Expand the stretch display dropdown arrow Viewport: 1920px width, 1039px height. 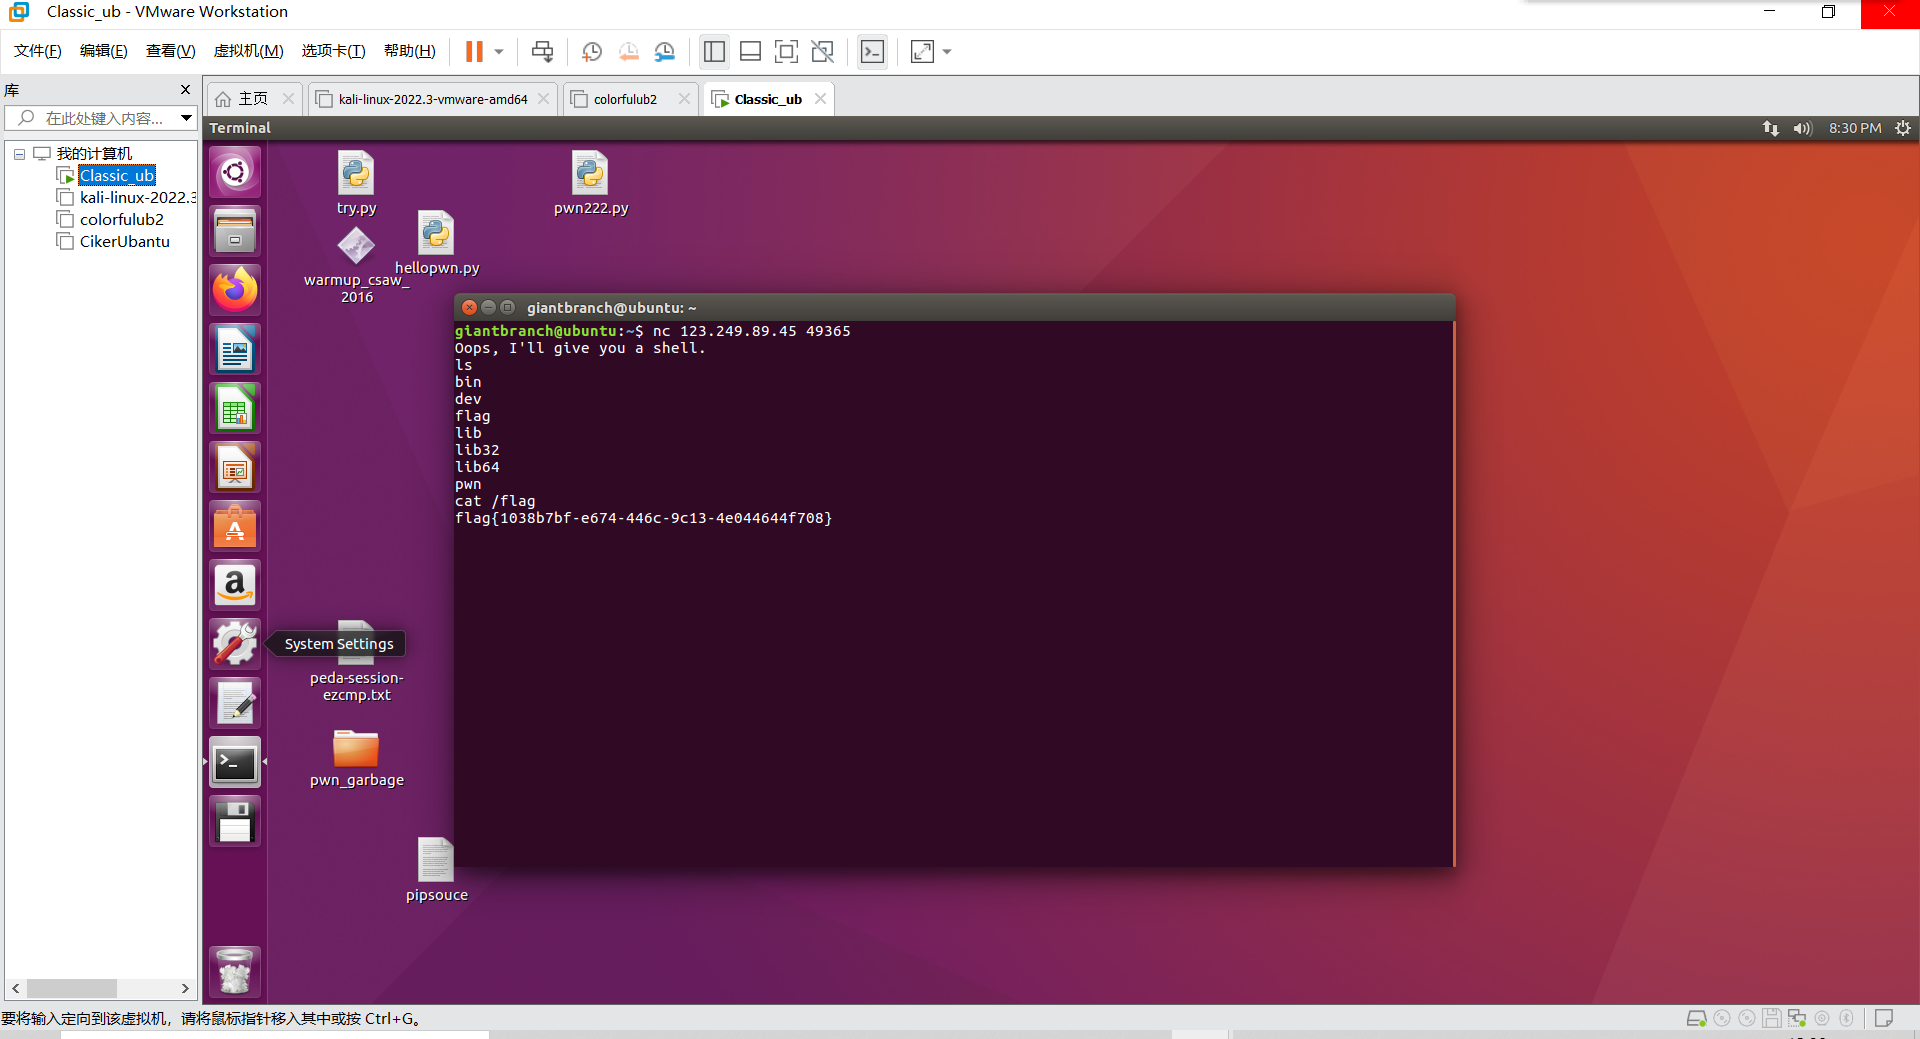947,52
